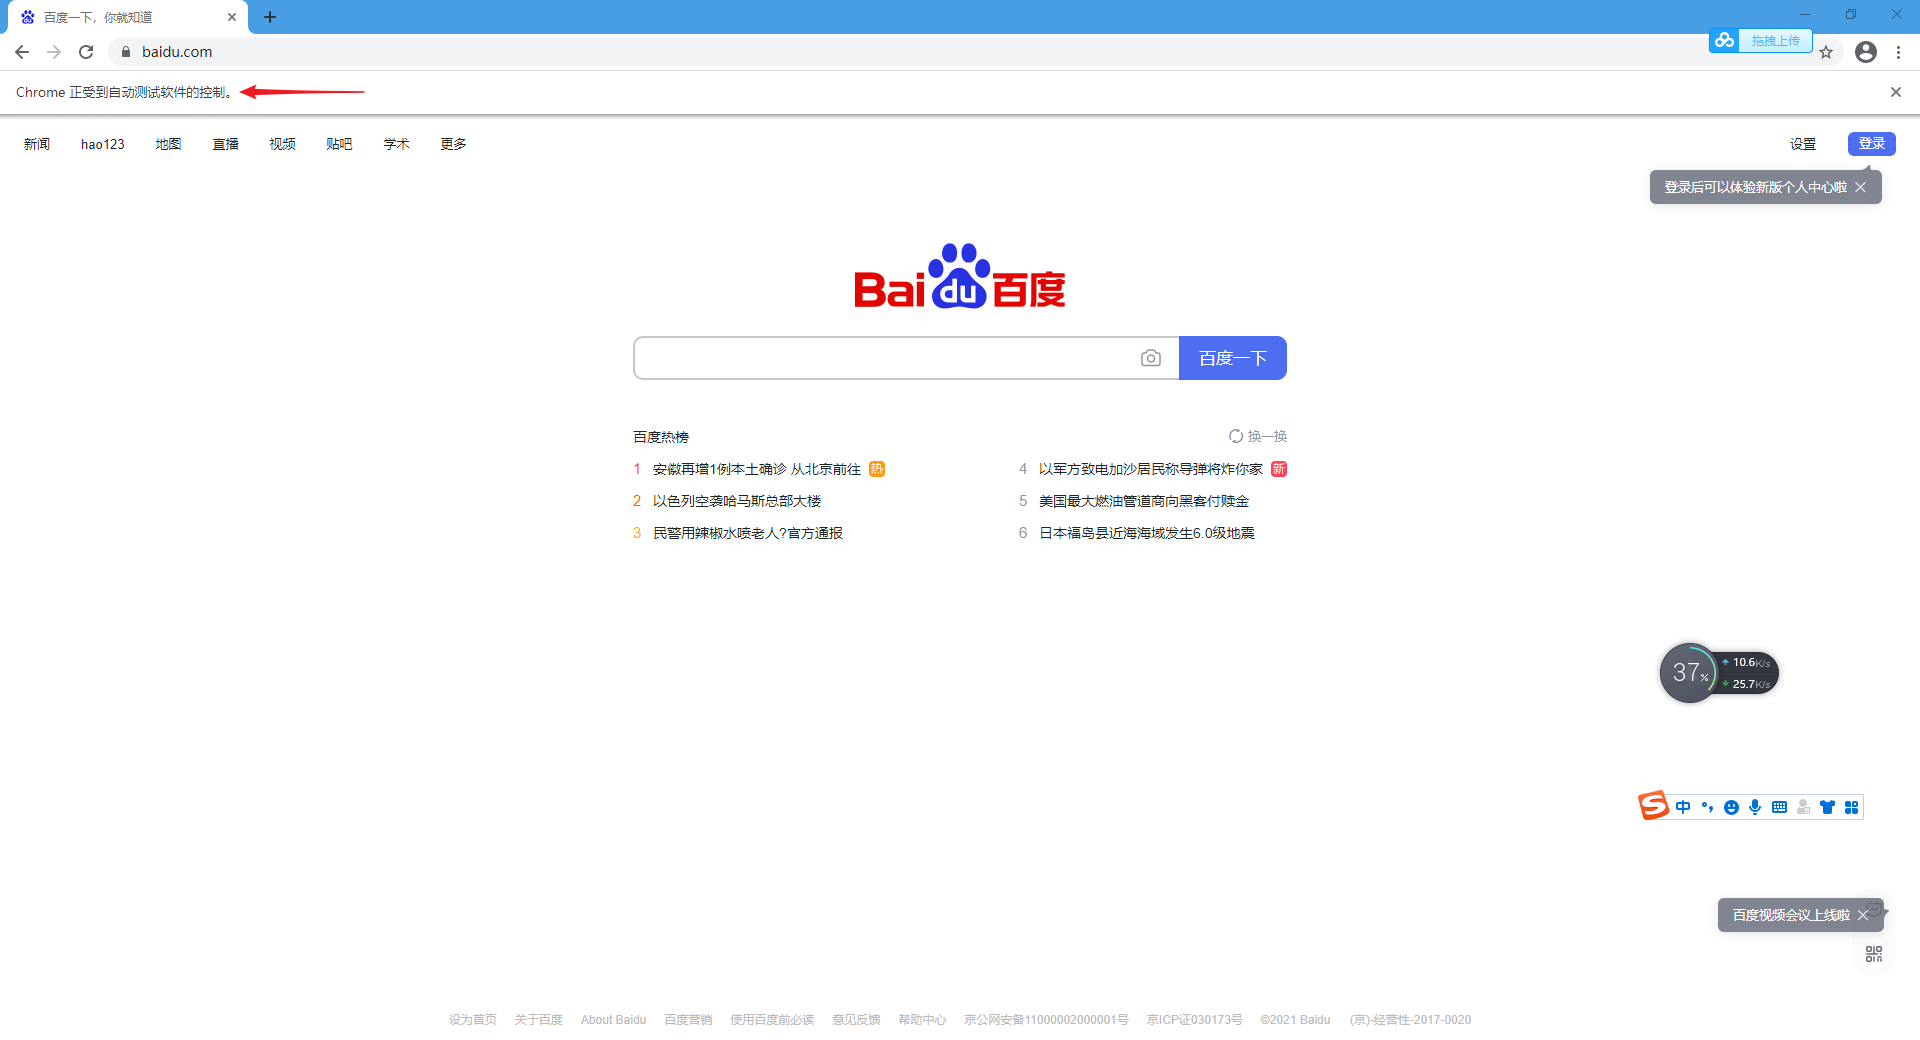This screenshot has width=1920, height=1040.
Task: Expand the 更多 menu
Action: click(453, 144)
